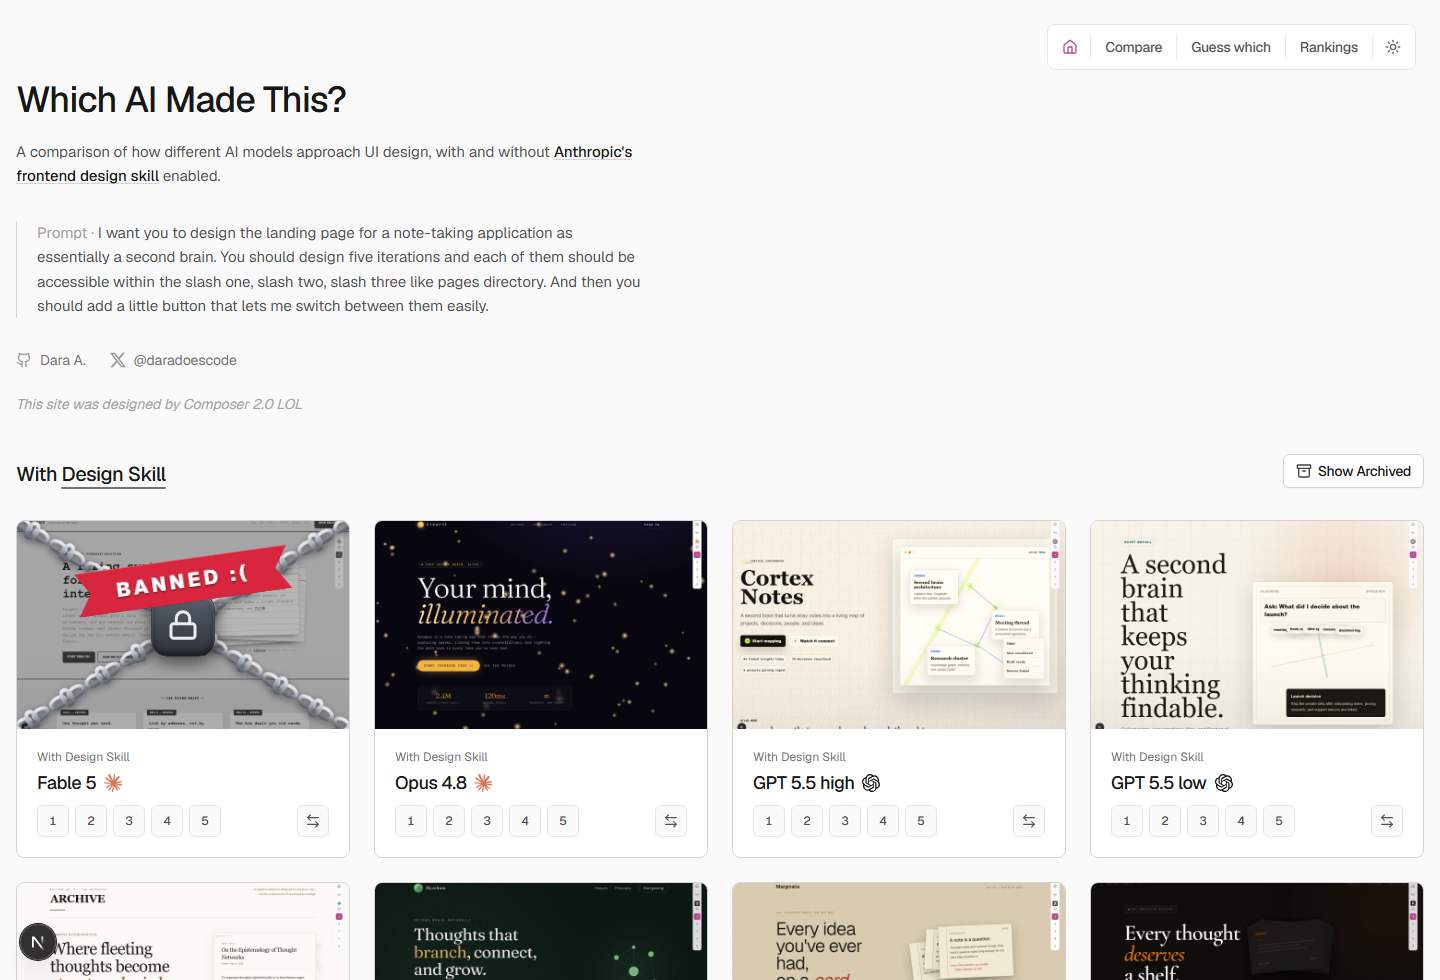Select iteration 1 for Fable 5

click(53, 821)
